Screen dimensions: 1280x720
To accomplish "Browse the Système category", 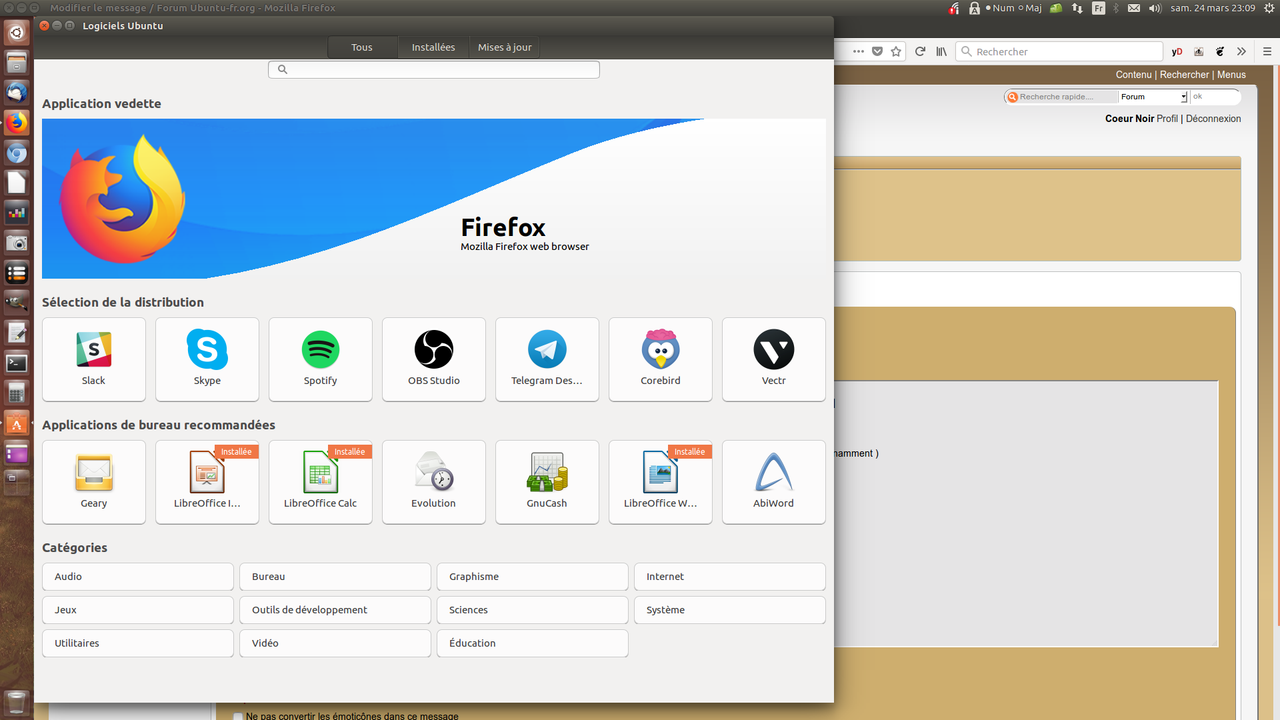I will (730, 610).
